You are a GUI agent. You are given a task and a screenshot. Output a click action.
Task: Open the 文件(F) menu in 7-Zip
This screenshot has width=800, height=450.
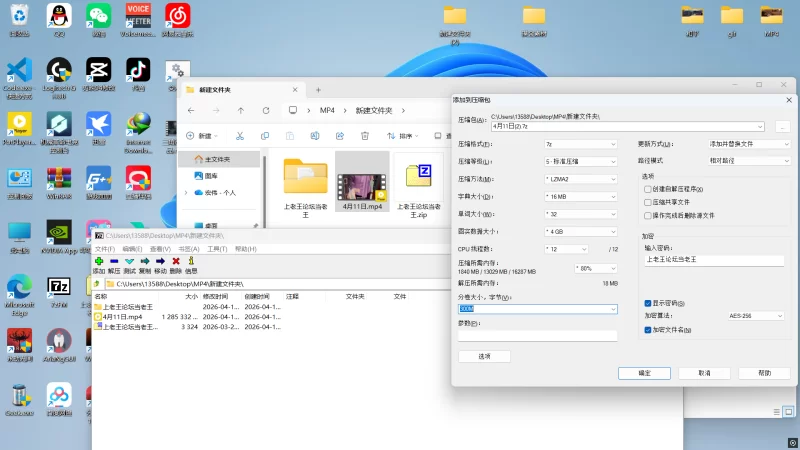click(102, 249)
